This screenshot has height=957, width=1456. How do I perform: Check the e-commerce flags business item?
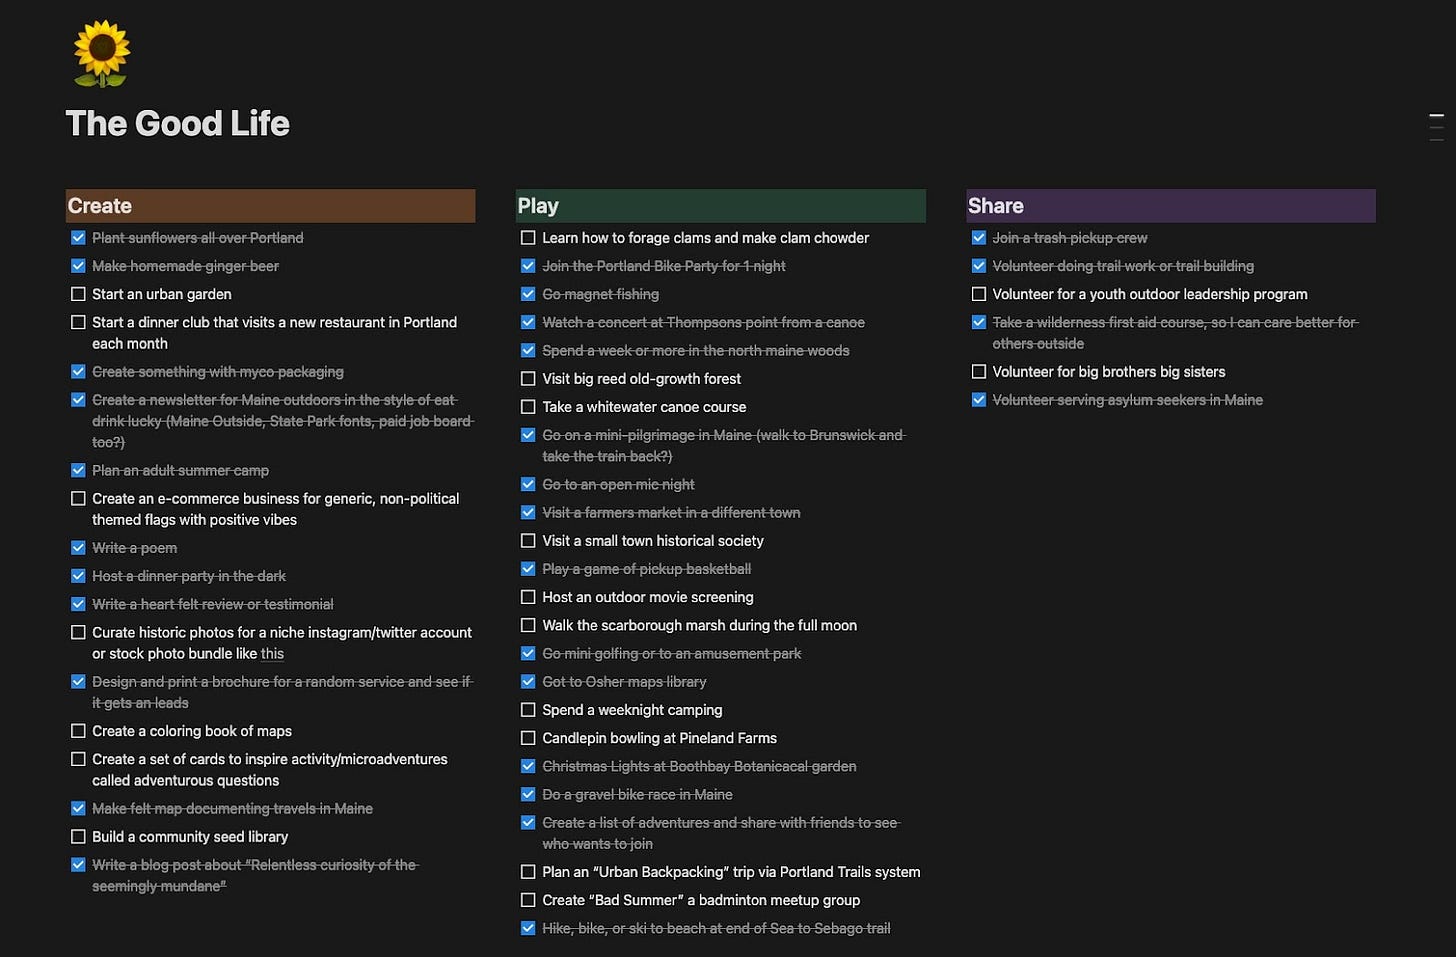click(x=78, y=498)
